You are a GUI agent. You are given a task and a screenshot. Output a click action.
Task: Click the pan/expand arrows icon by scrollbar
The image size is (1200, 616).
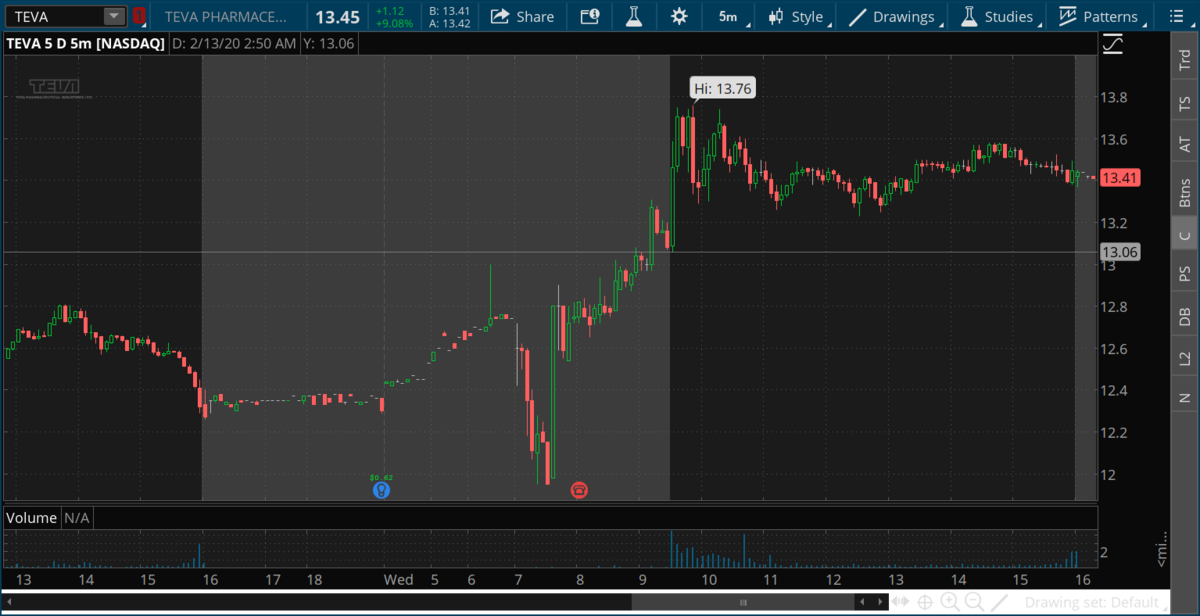901,602
